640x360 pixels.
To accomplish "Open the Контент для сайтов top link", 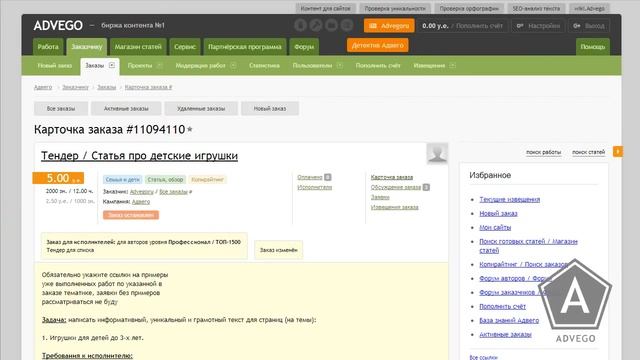I will tap(325, 9).
